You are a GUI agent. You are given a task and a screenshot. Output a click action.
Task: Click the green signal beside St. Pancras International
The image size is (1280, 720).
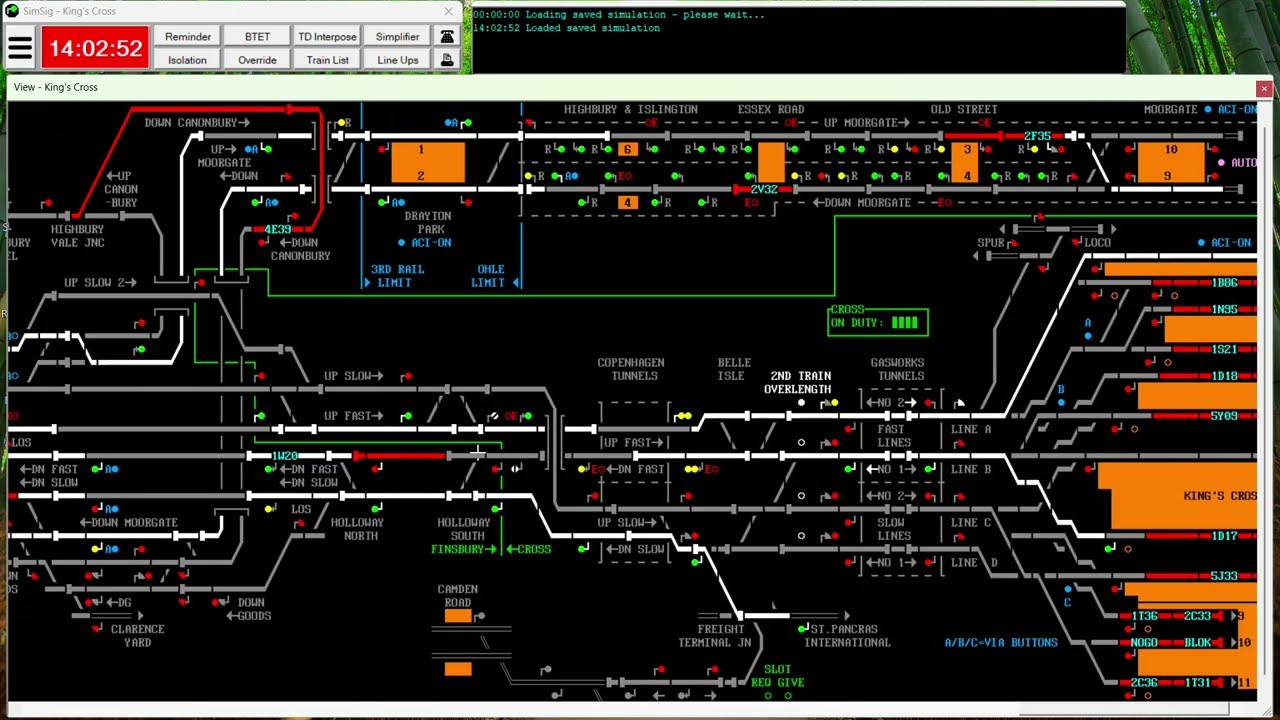click(x=803, y=628)
